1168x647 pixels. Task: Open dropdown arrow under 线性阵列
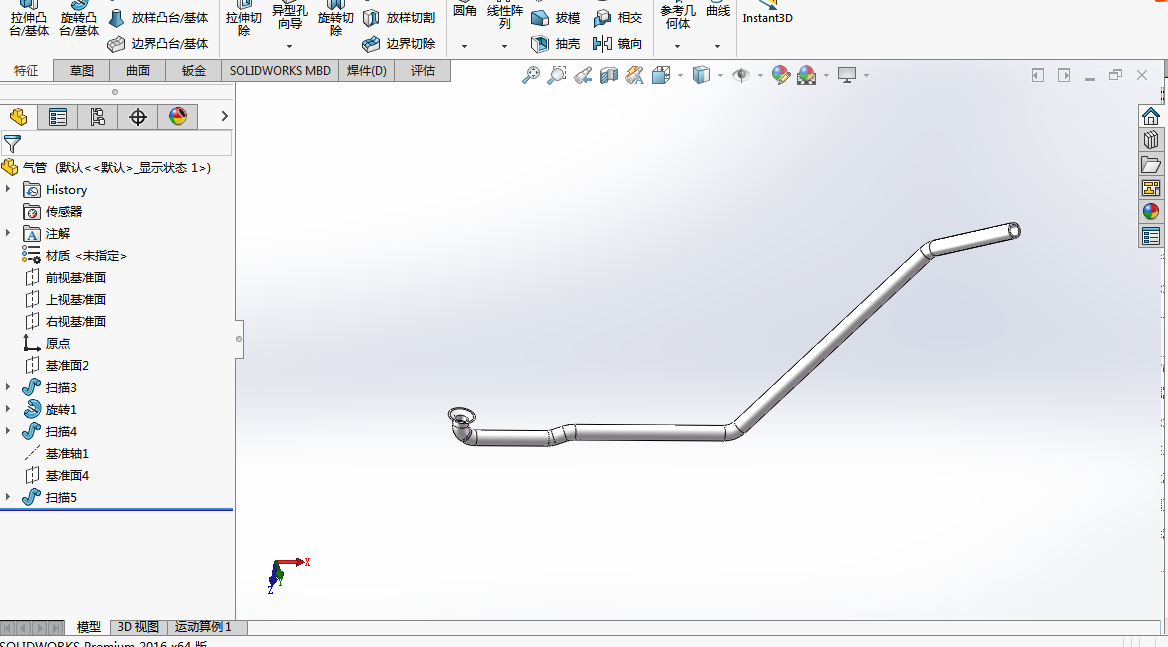[x=504, y=46]
